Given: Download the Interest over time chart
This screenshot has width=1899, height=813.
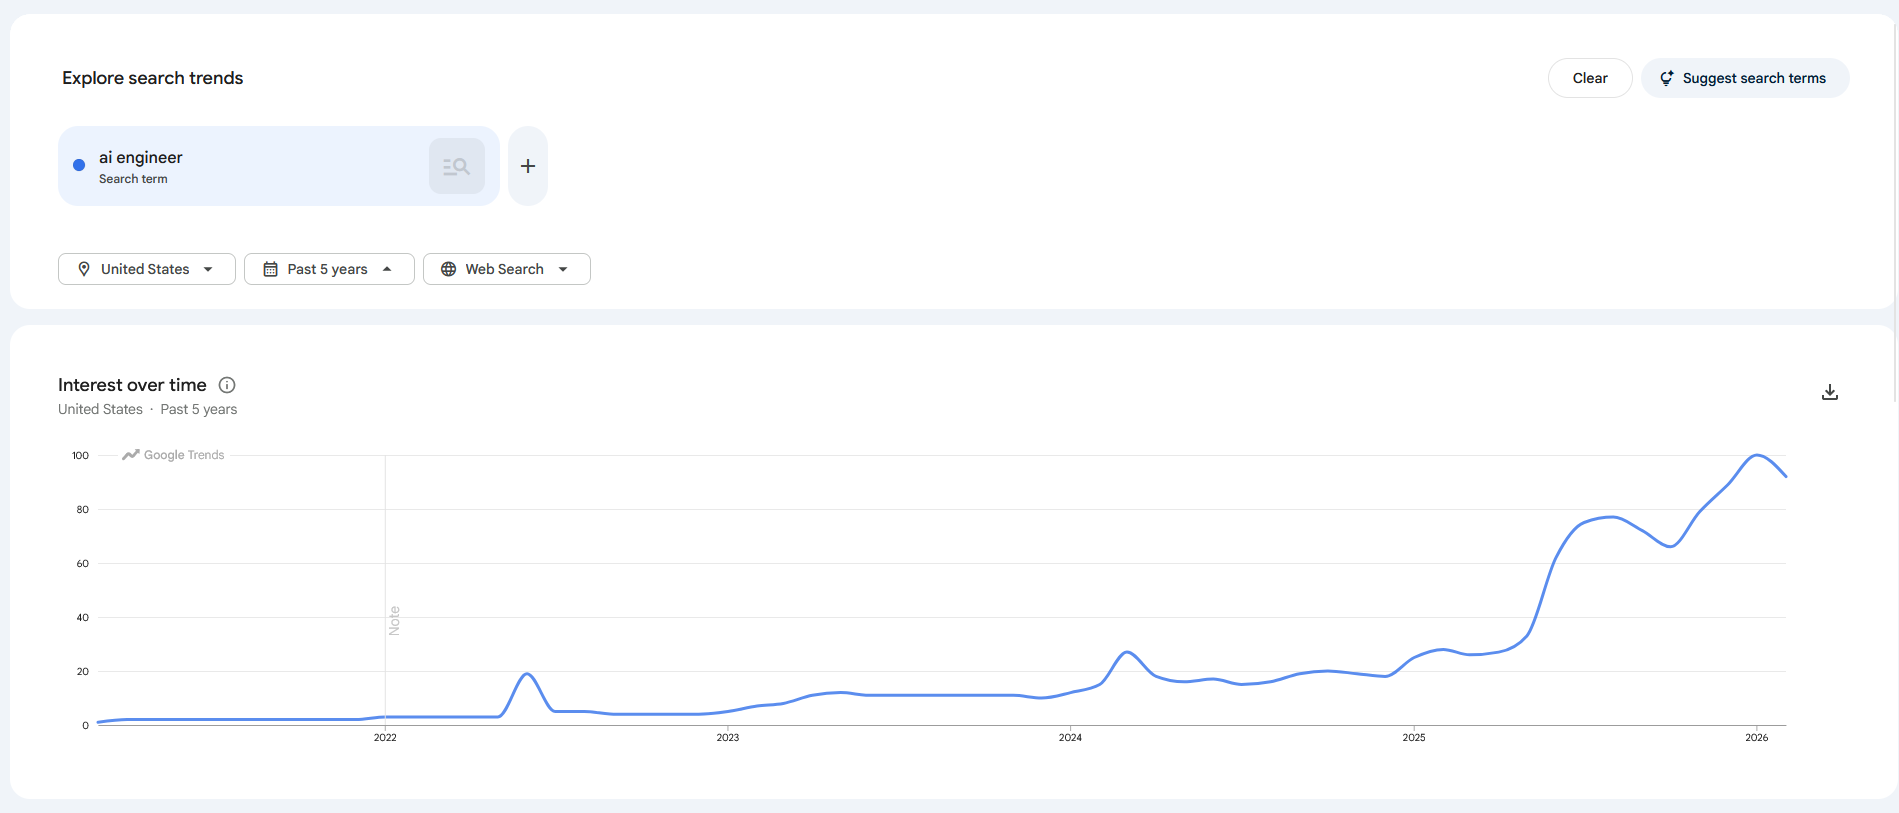Looking at the screenshot, I should click(x=1829, y=392).
